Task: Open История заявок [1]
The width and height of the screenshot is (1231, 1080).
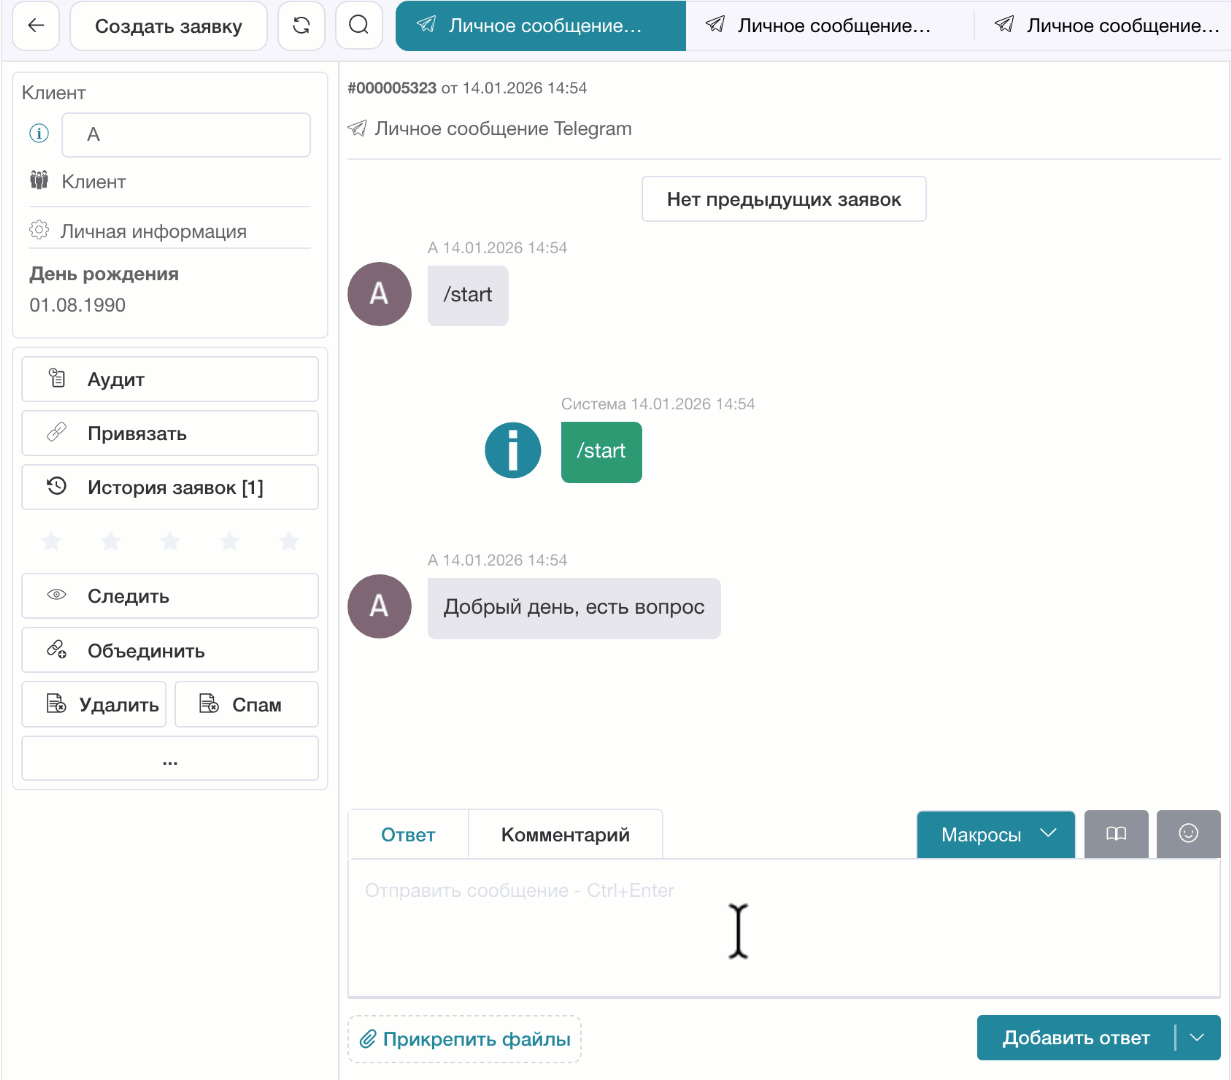Action: tap(170, 487)
